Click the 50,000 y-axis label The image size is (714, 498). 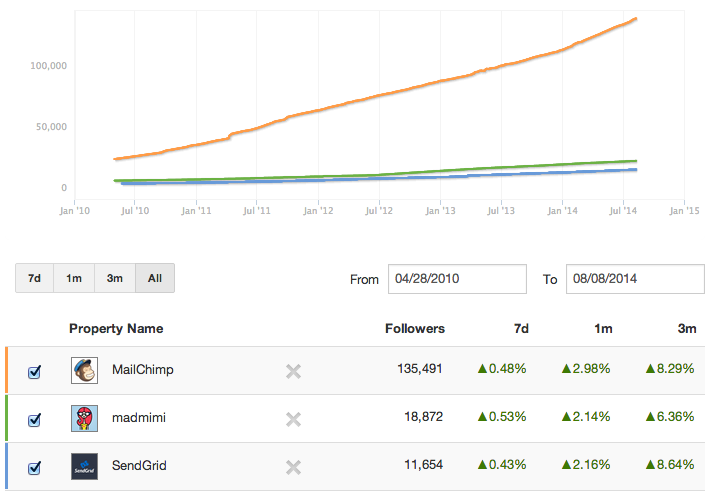(51, 127)
